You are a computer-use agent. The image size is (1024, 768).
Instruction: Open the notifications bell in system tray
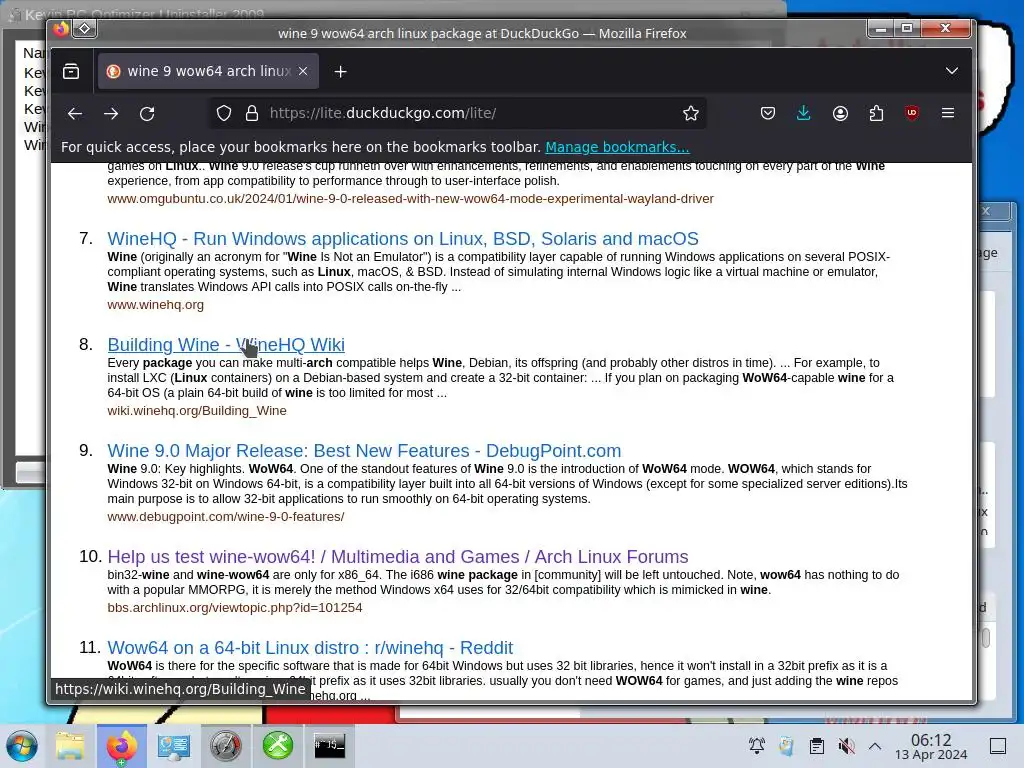pyautogui.click(x=757, y=746)
